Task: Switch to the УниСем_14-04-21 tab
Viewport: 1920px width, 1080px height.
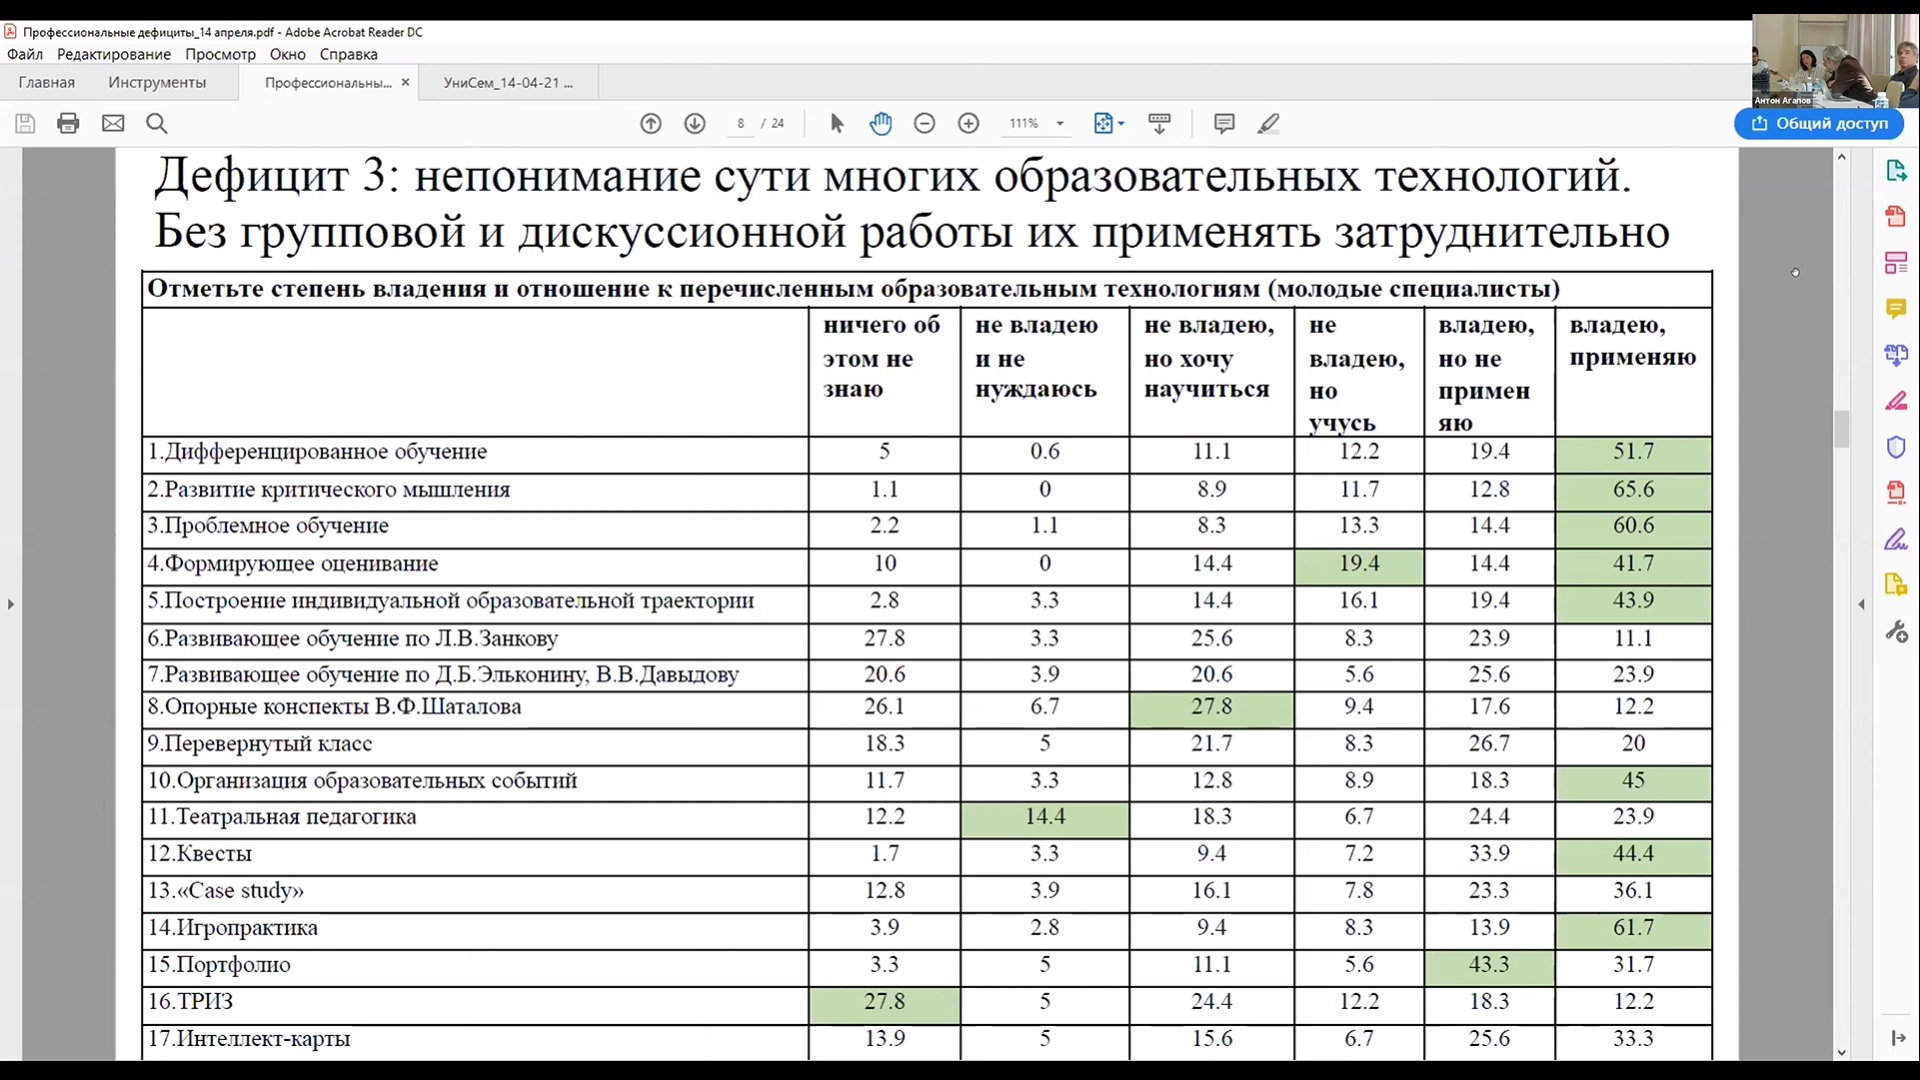Action: [508, 83]
